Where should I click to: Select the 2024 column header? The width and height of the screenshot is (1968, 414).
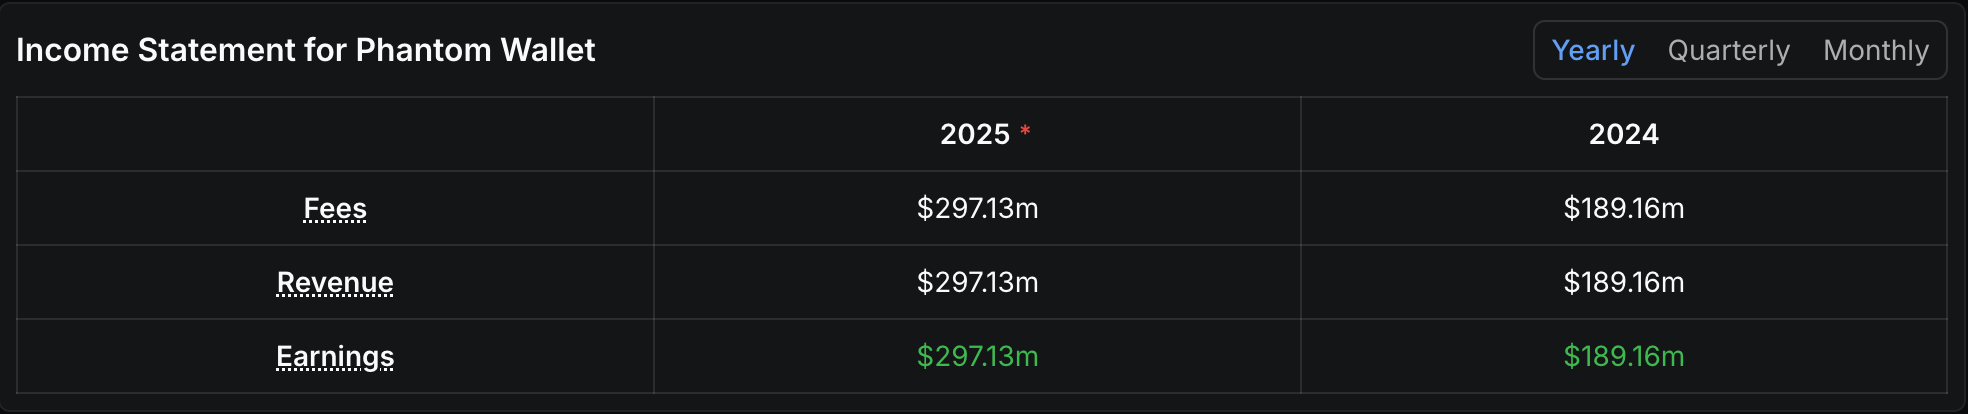1623,134
